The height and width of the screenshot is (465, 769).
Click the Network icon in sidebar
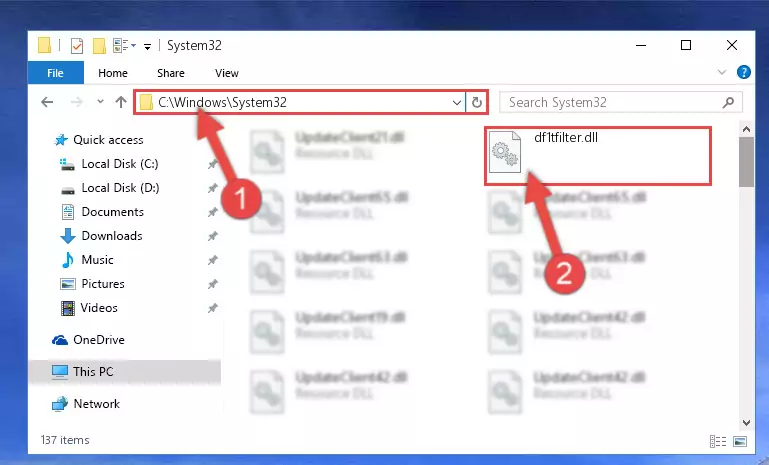[x=60, y=404]
